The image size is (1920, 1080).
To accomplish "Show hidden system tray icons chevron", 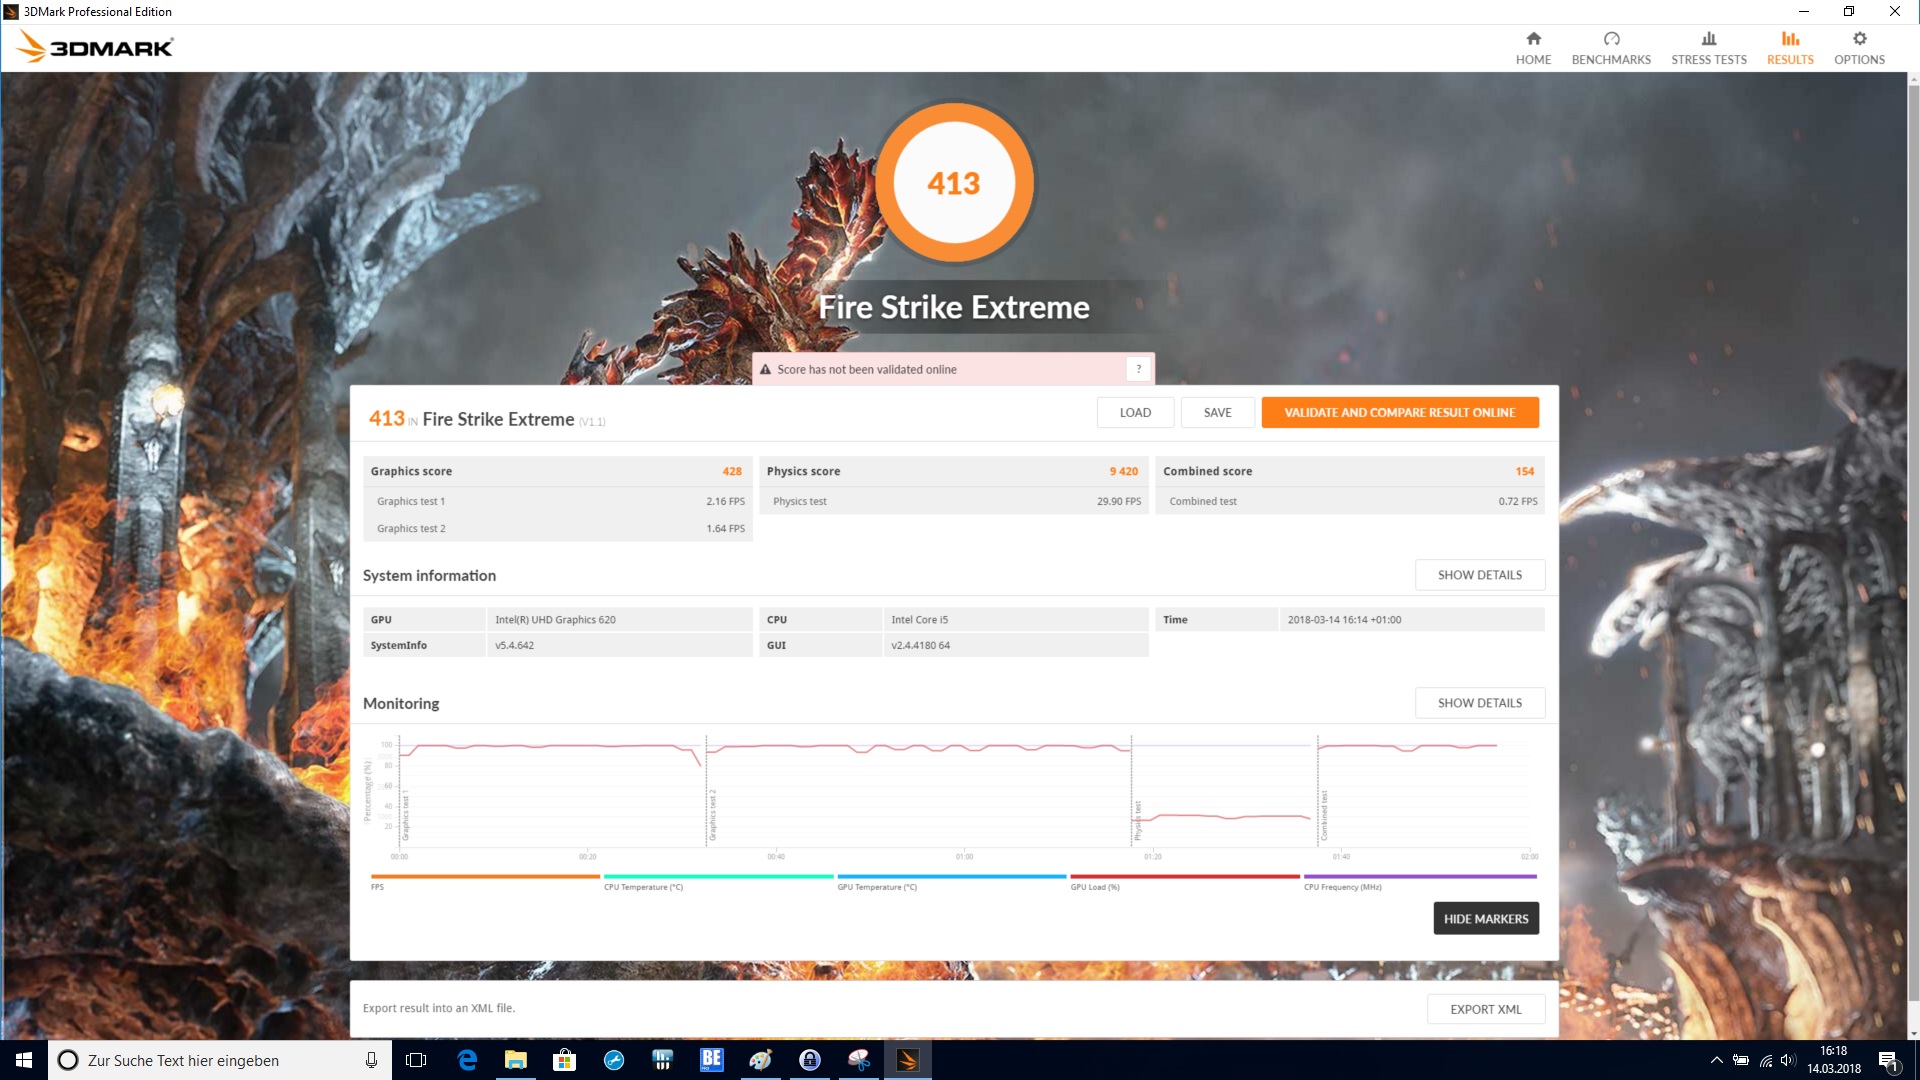I will pyautogui.click(x=1716, y=1060).
